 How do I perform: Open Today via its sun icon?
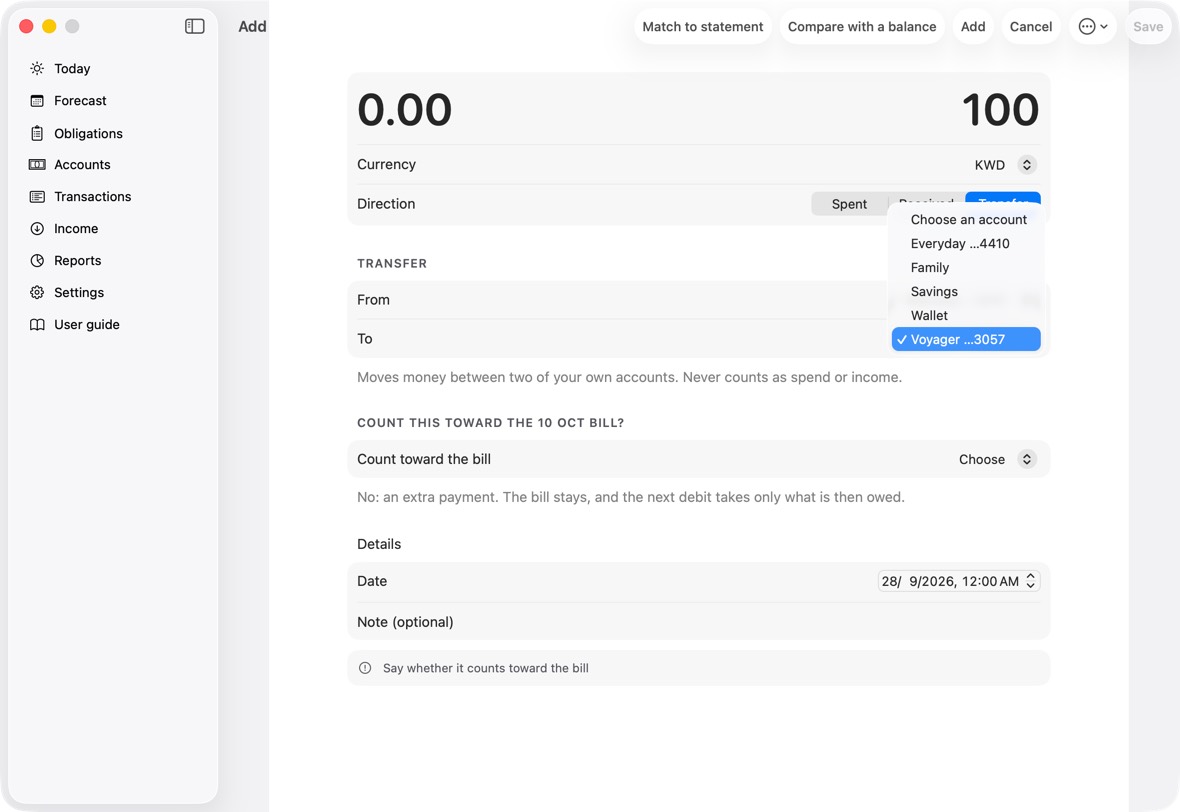pos(37,68)
